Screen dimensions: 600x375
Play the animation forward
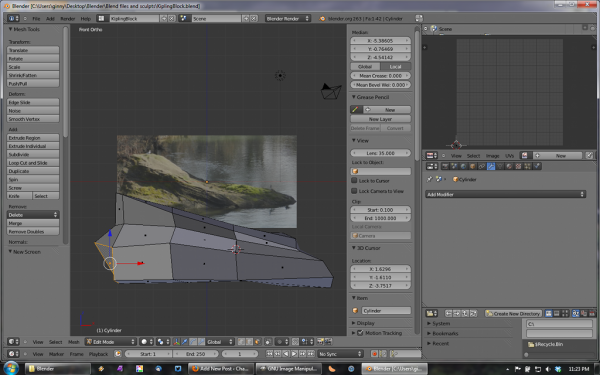click(294, 354)
